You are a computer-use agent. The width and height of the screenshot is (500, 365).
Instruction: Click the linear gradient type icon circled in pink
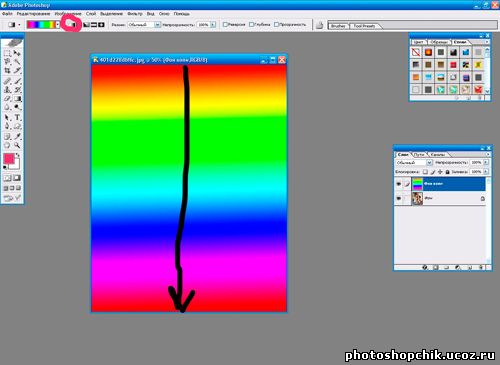tap(71, 24)
